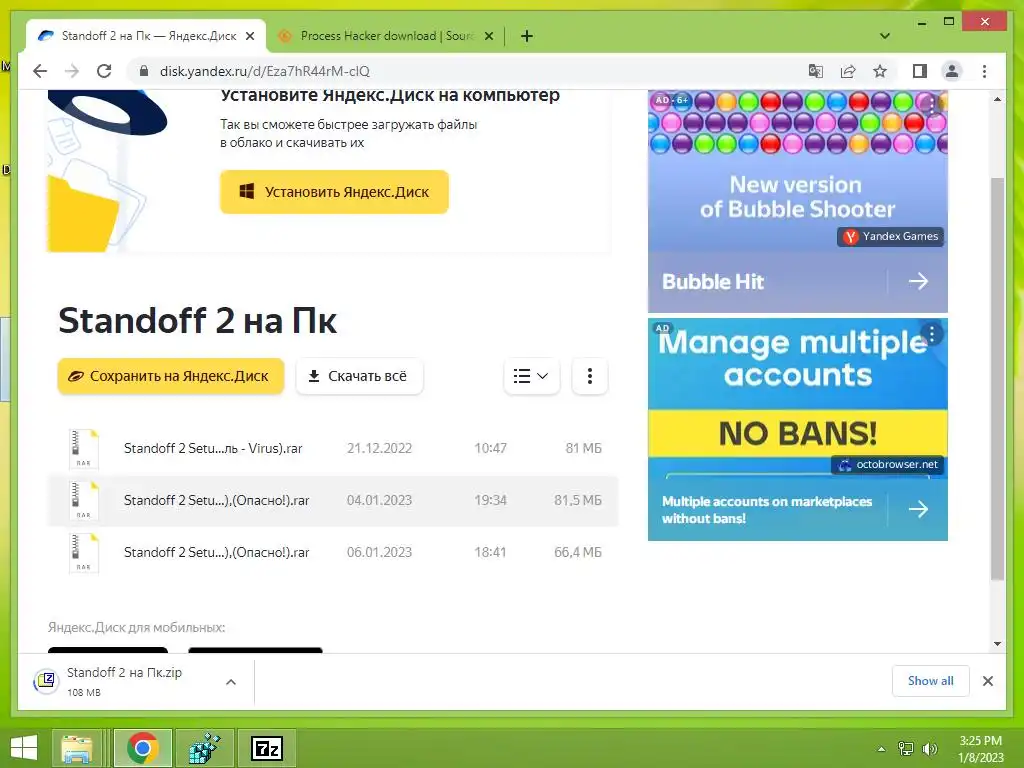Click the Установить Яндекс.Диск button

(x=334, y=192)
